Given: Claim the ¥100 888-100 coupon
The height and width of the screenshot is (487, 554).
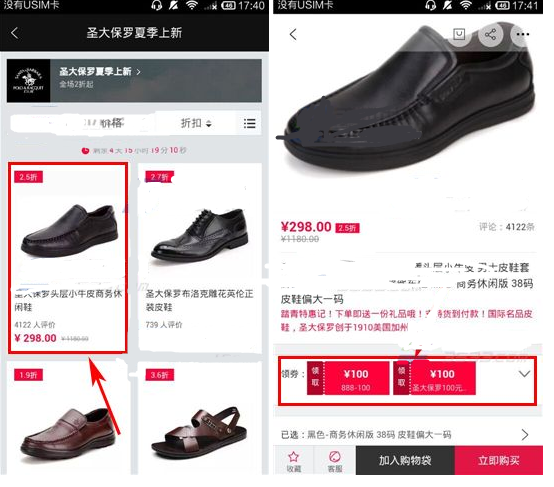Looking at the screenshot, I should click(348, 378).
